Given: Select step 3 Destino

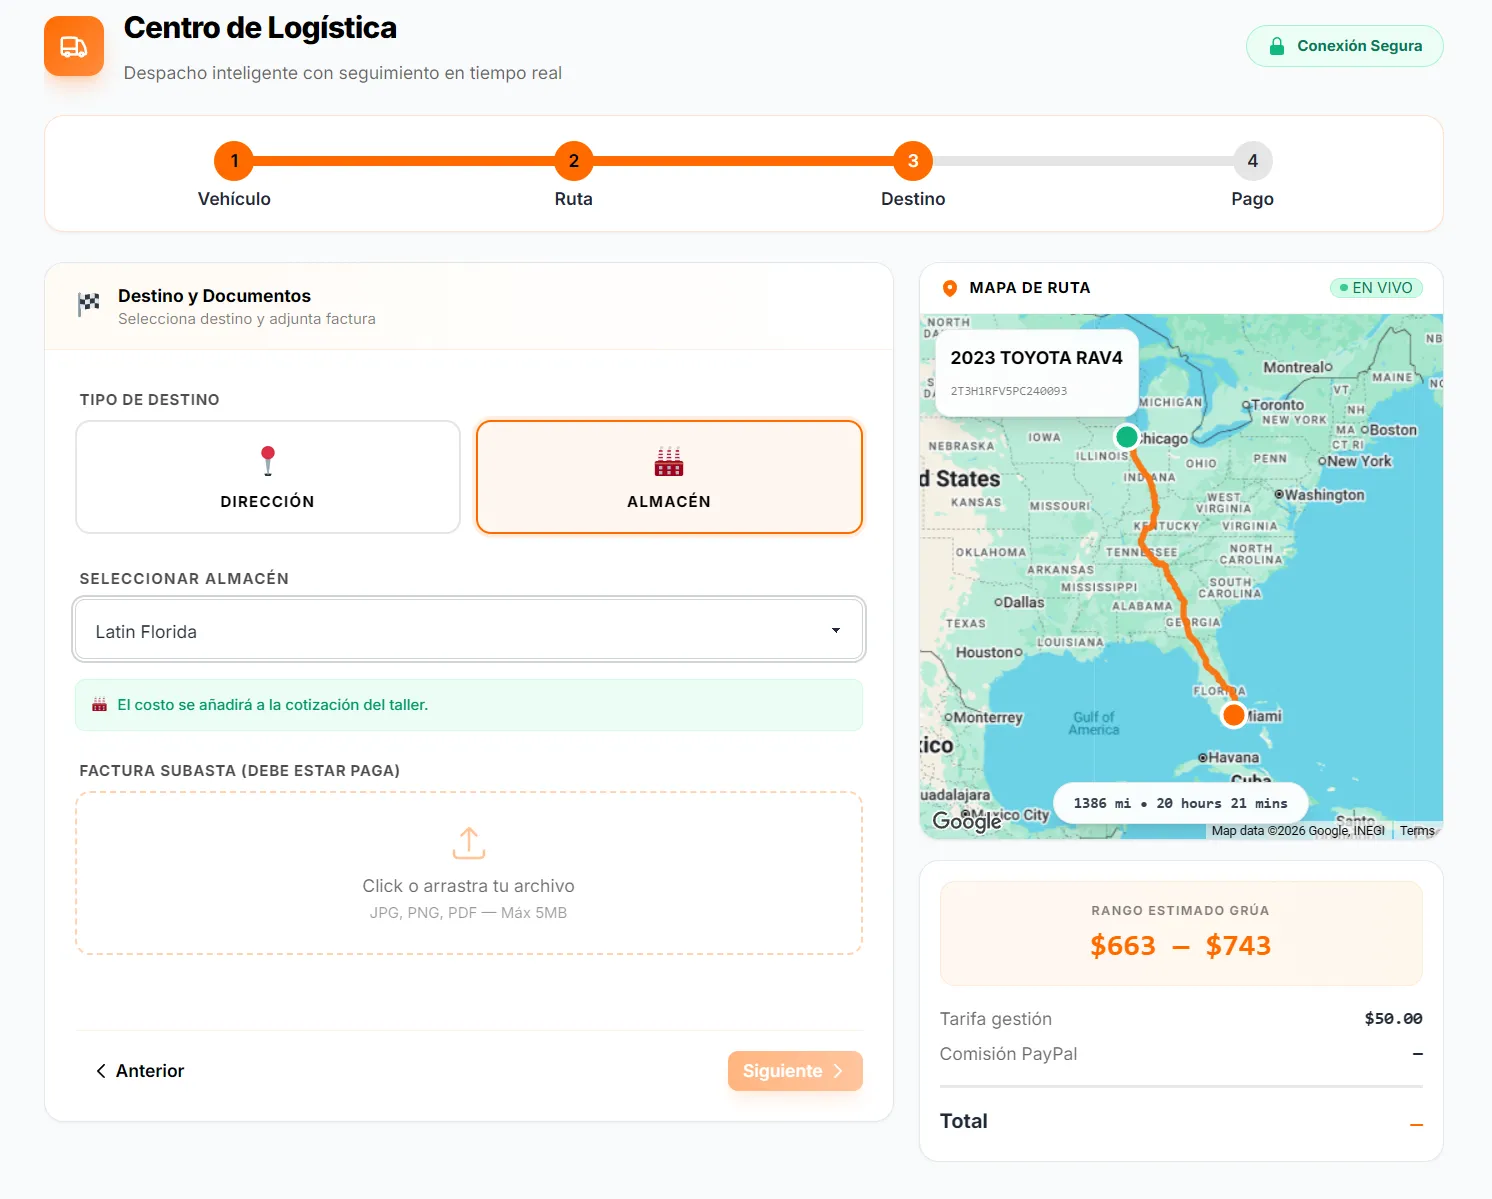Looking at the screenshot, I should [x=913, y=161].
